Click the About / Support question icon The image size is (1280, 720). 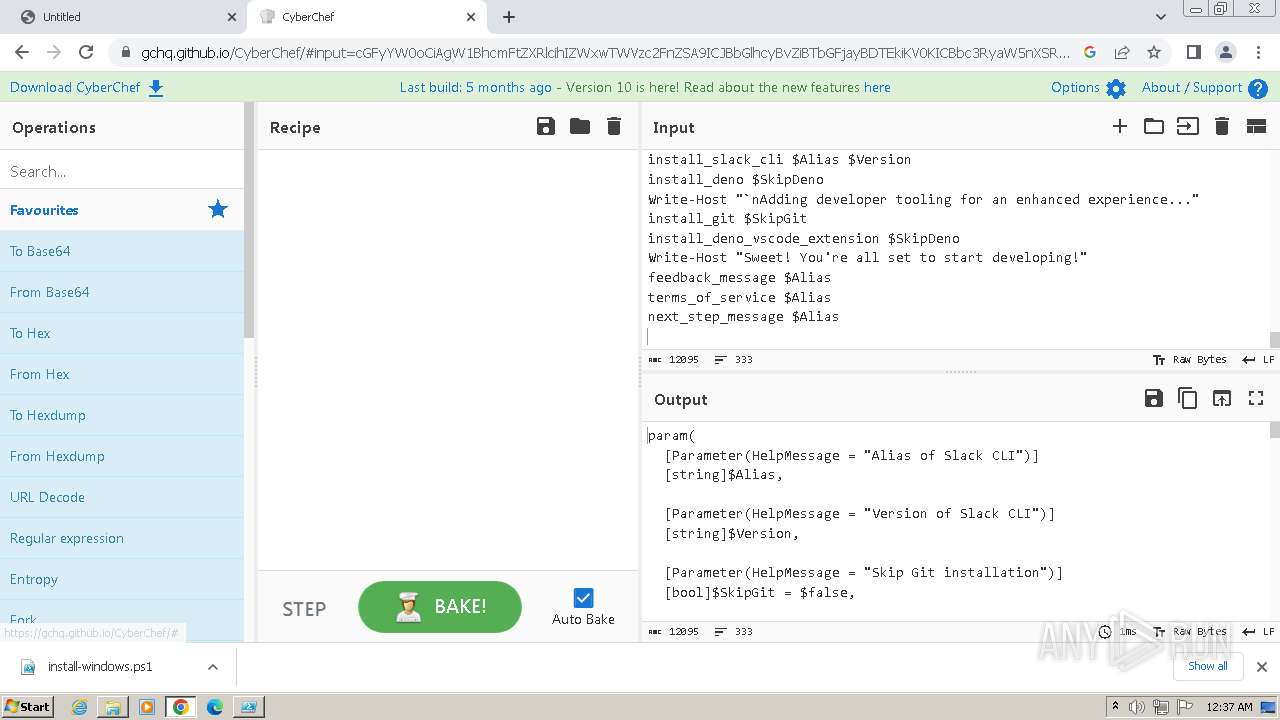[1258, 88]
